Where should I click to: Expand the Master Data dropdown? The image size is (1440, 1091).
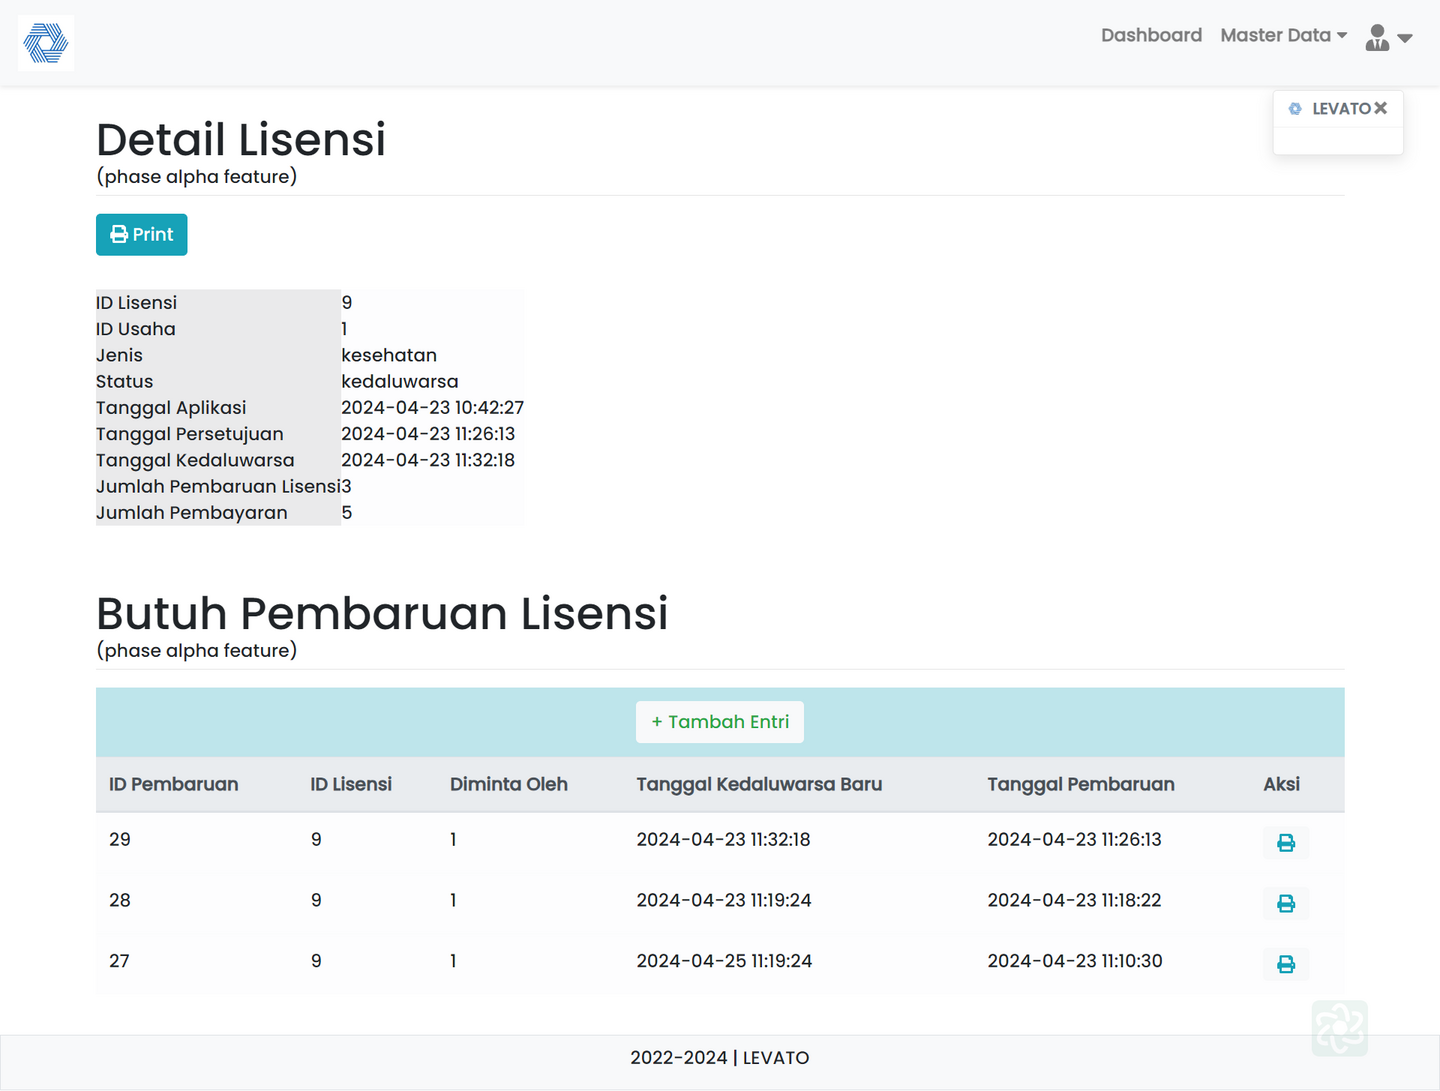pos(1283,35)
